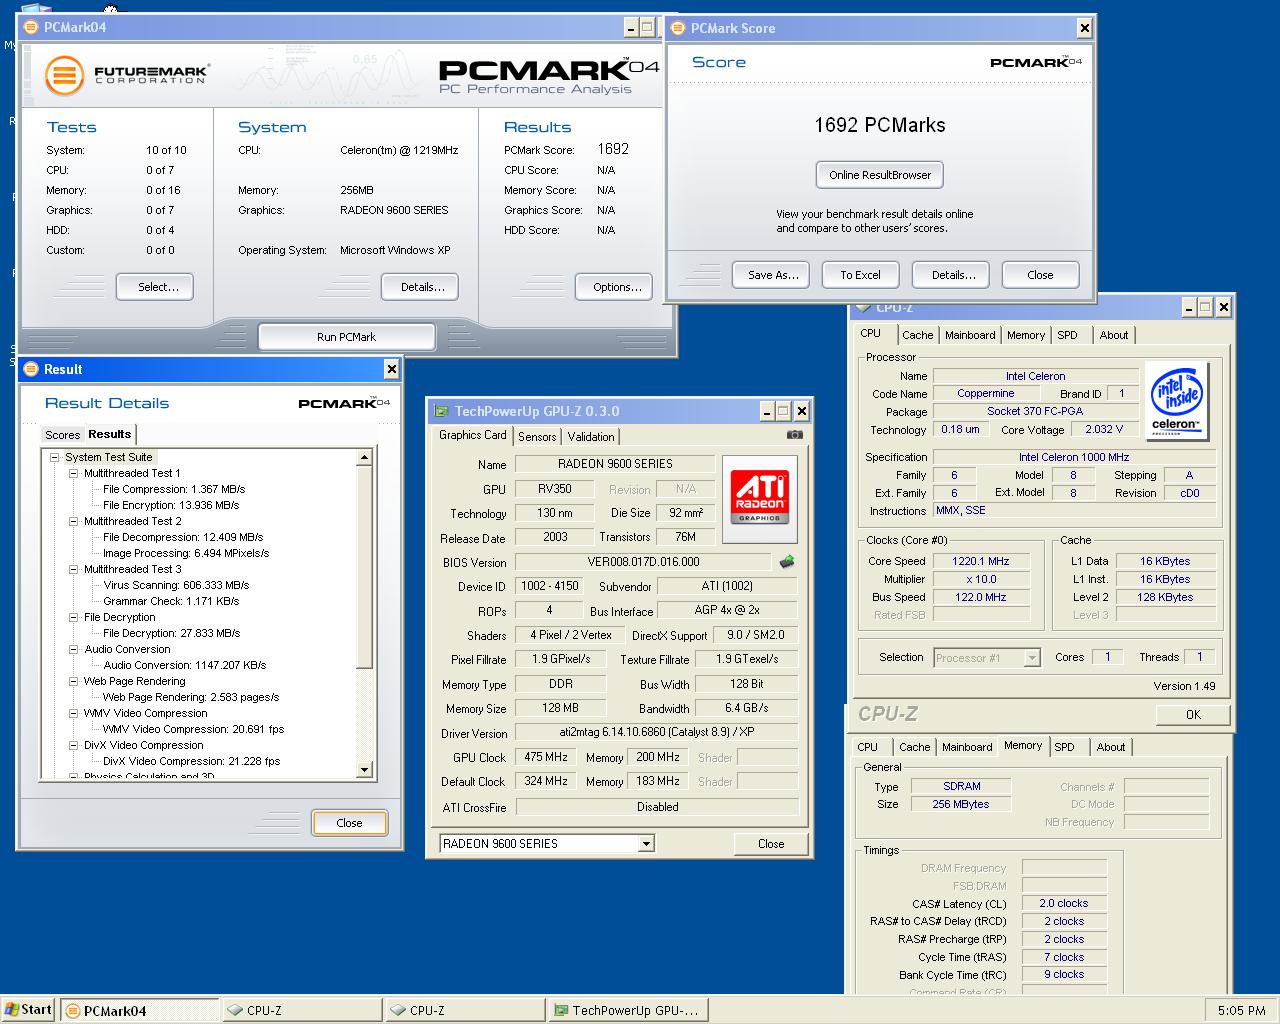Open the Mainboard tab in upper CPU-Z
The height and width of the screenshot is (1024, 1280).
point(970,335)
